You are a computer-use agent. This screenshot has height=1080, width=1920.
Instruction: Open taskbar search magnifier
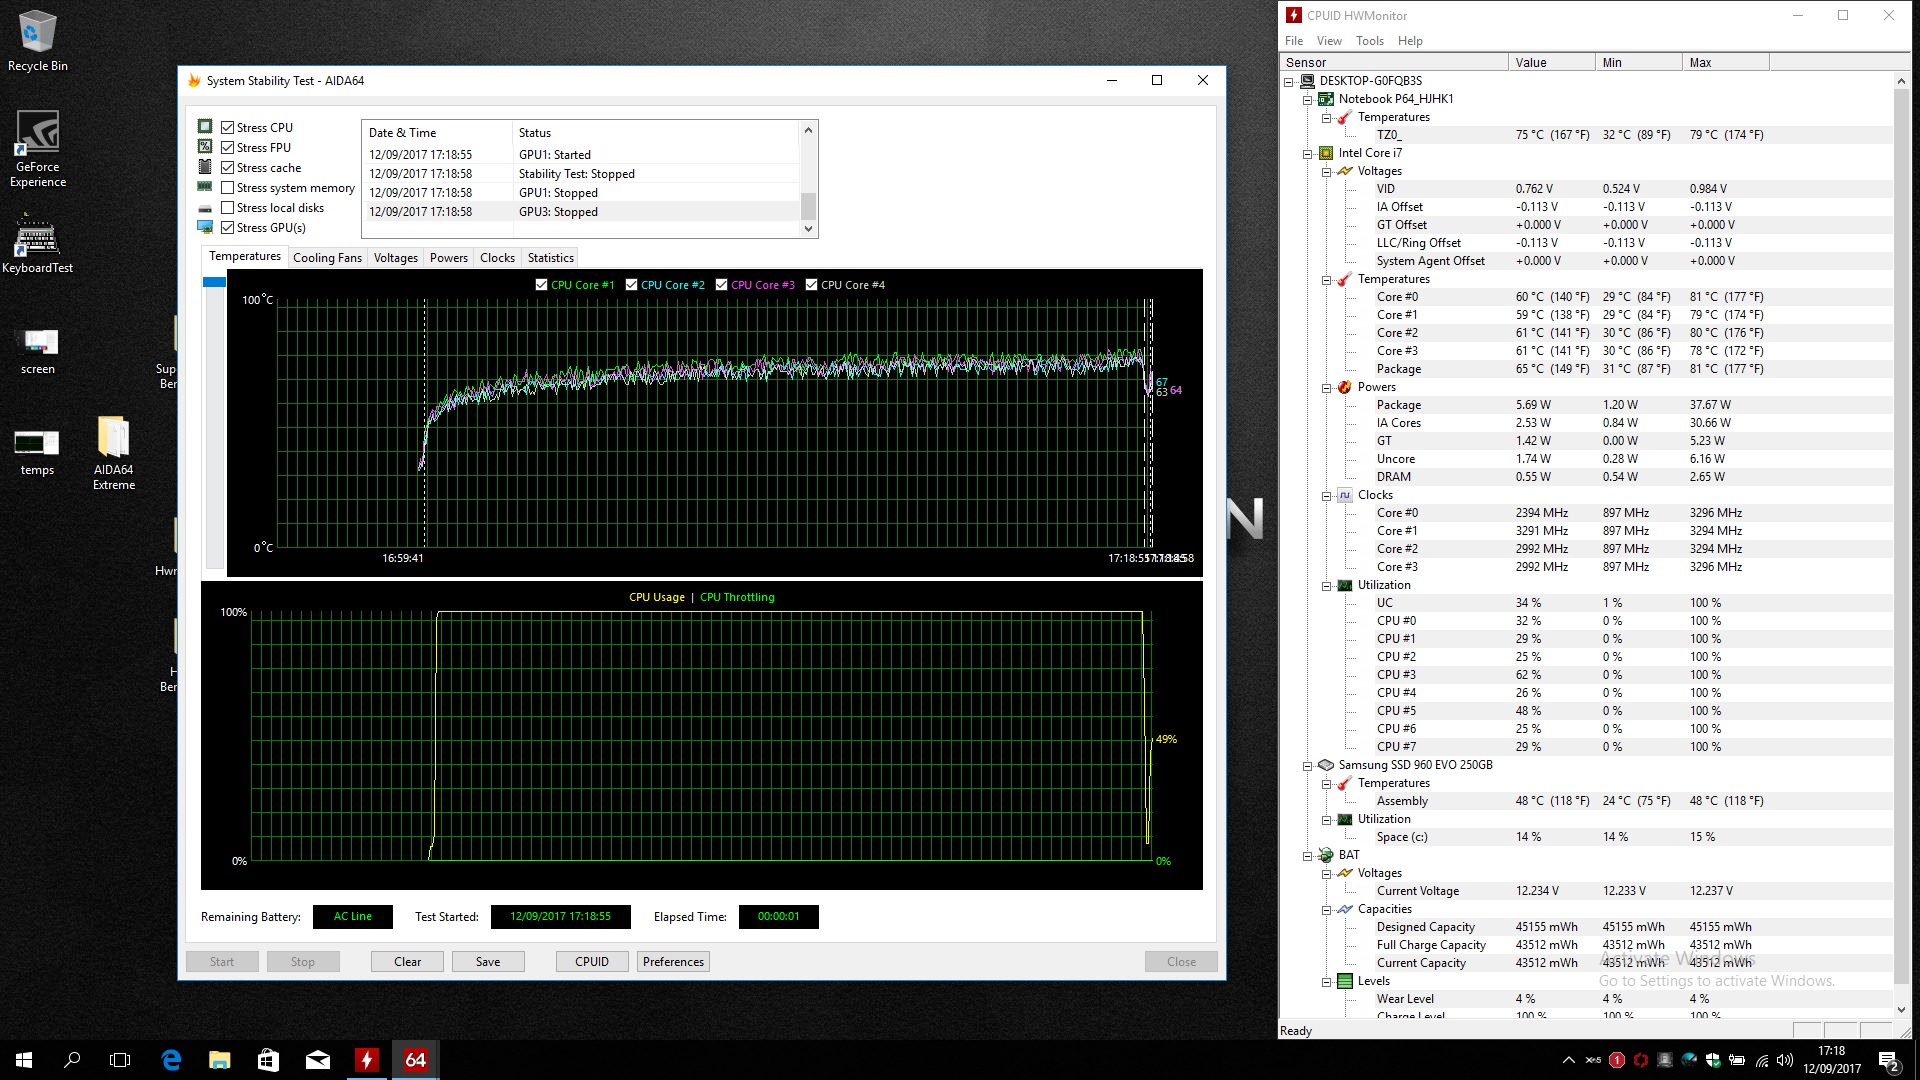coord(72,1059)
